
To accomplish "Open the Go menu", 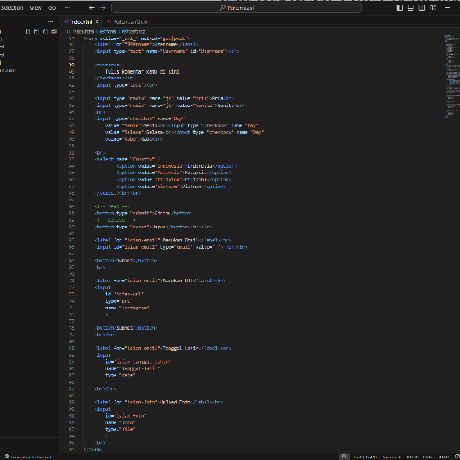I will coord(52,8).
